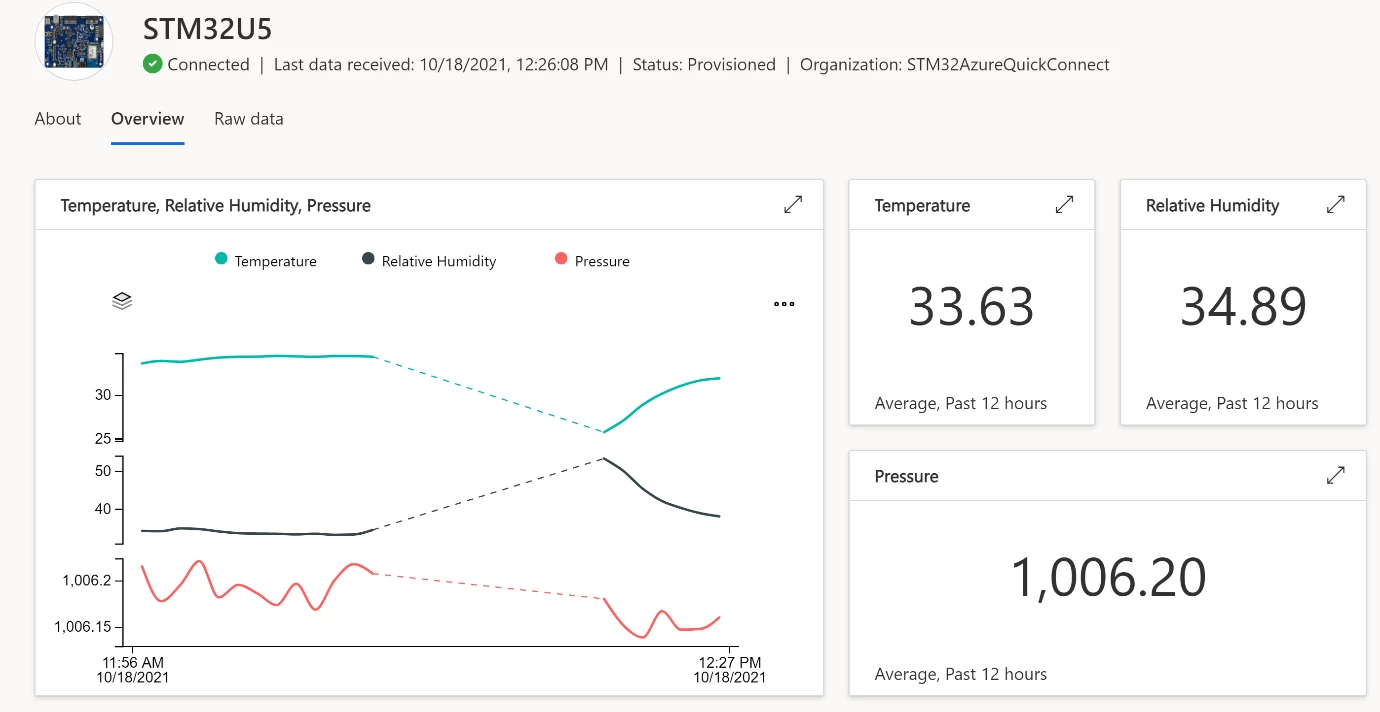The width and height of the screenshot is (1380, 712).
Task: Open the Raw data tab
Action: point(249,119)
